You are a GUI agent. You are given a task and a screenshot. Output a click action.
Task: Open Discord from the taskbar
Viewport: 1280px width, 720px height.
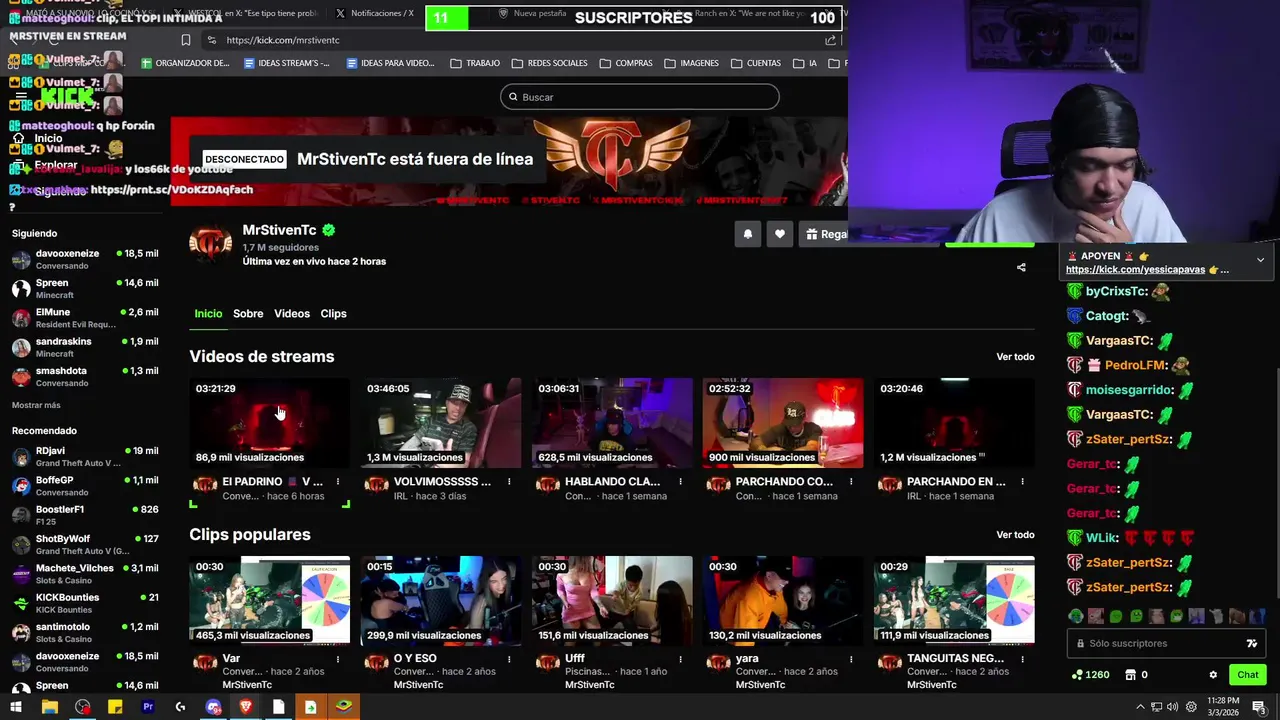coord(213,707)
